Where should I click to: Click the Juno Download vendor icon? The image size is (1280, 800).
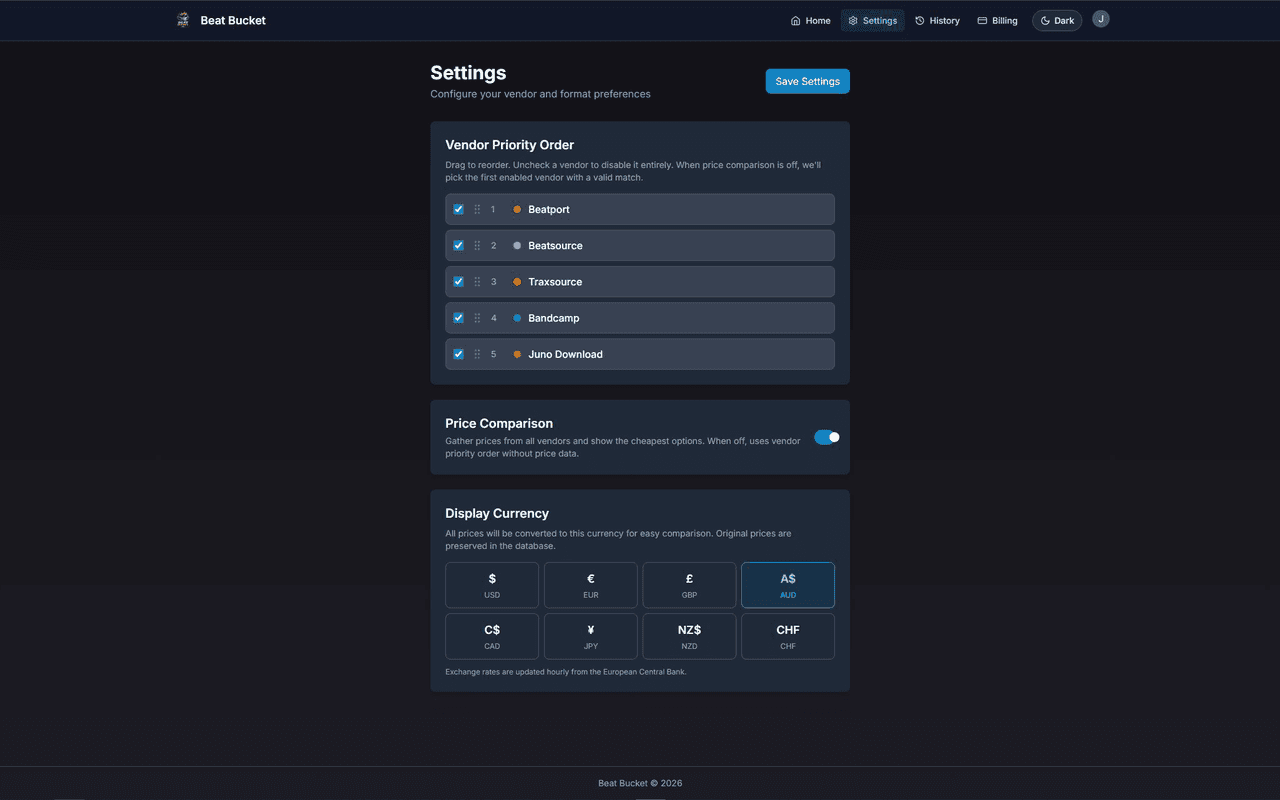coord(517,354)
